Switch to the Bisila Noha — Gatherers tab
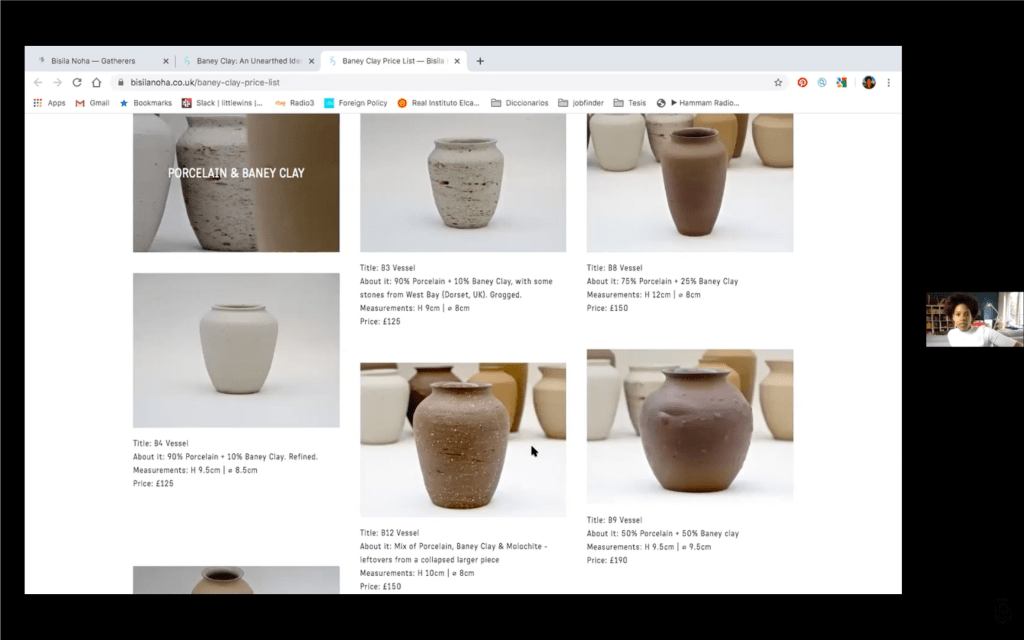 point(92,61)
